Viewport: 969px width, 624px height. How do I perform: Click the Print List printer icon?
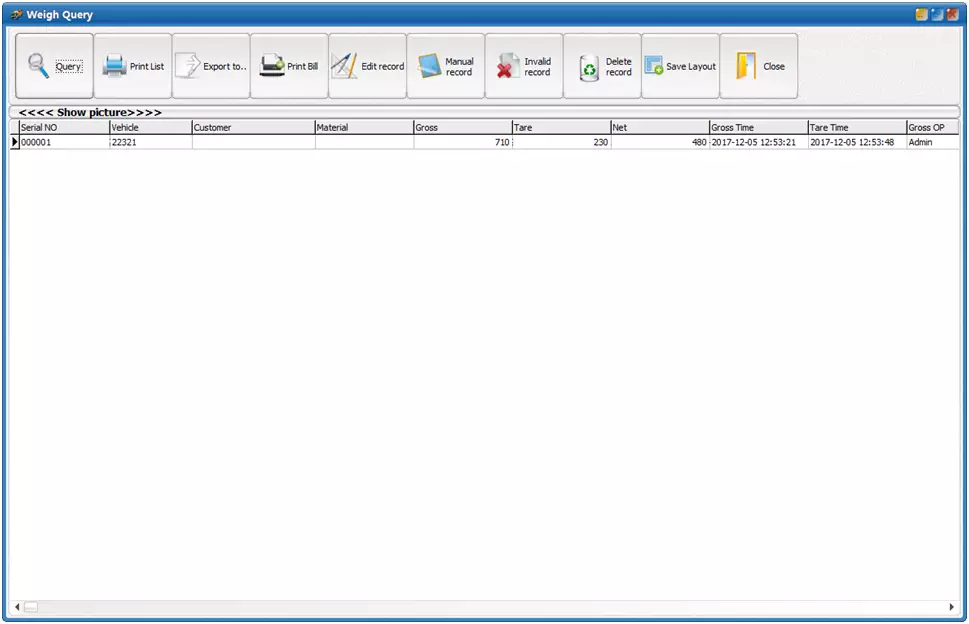(114, 65)
